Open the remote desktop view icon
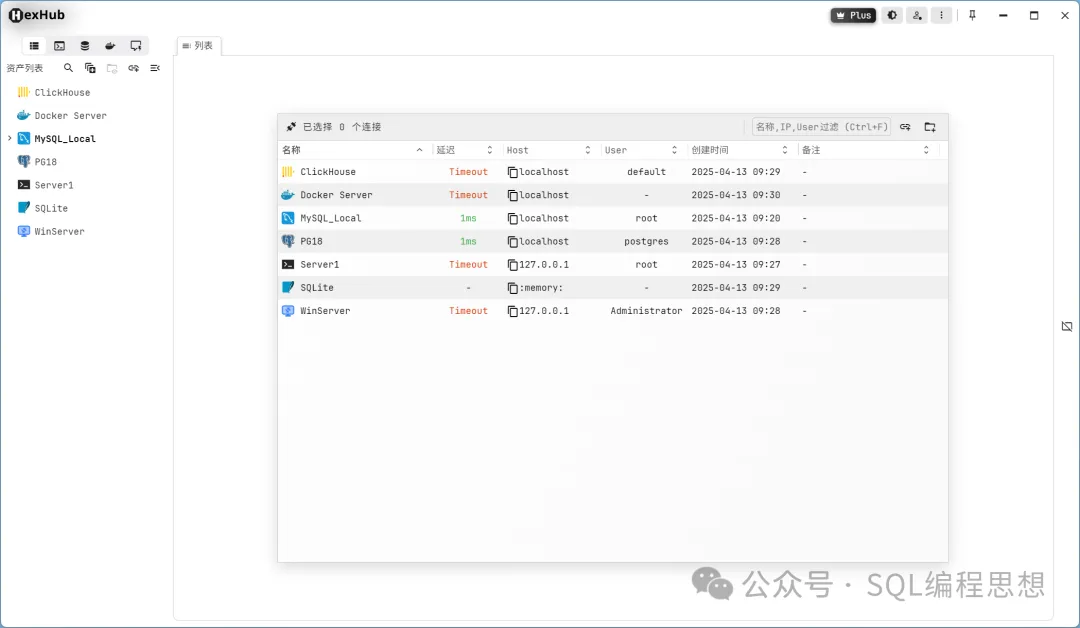Viewport: 1080px width, 628px height. (x=136, y=45)
